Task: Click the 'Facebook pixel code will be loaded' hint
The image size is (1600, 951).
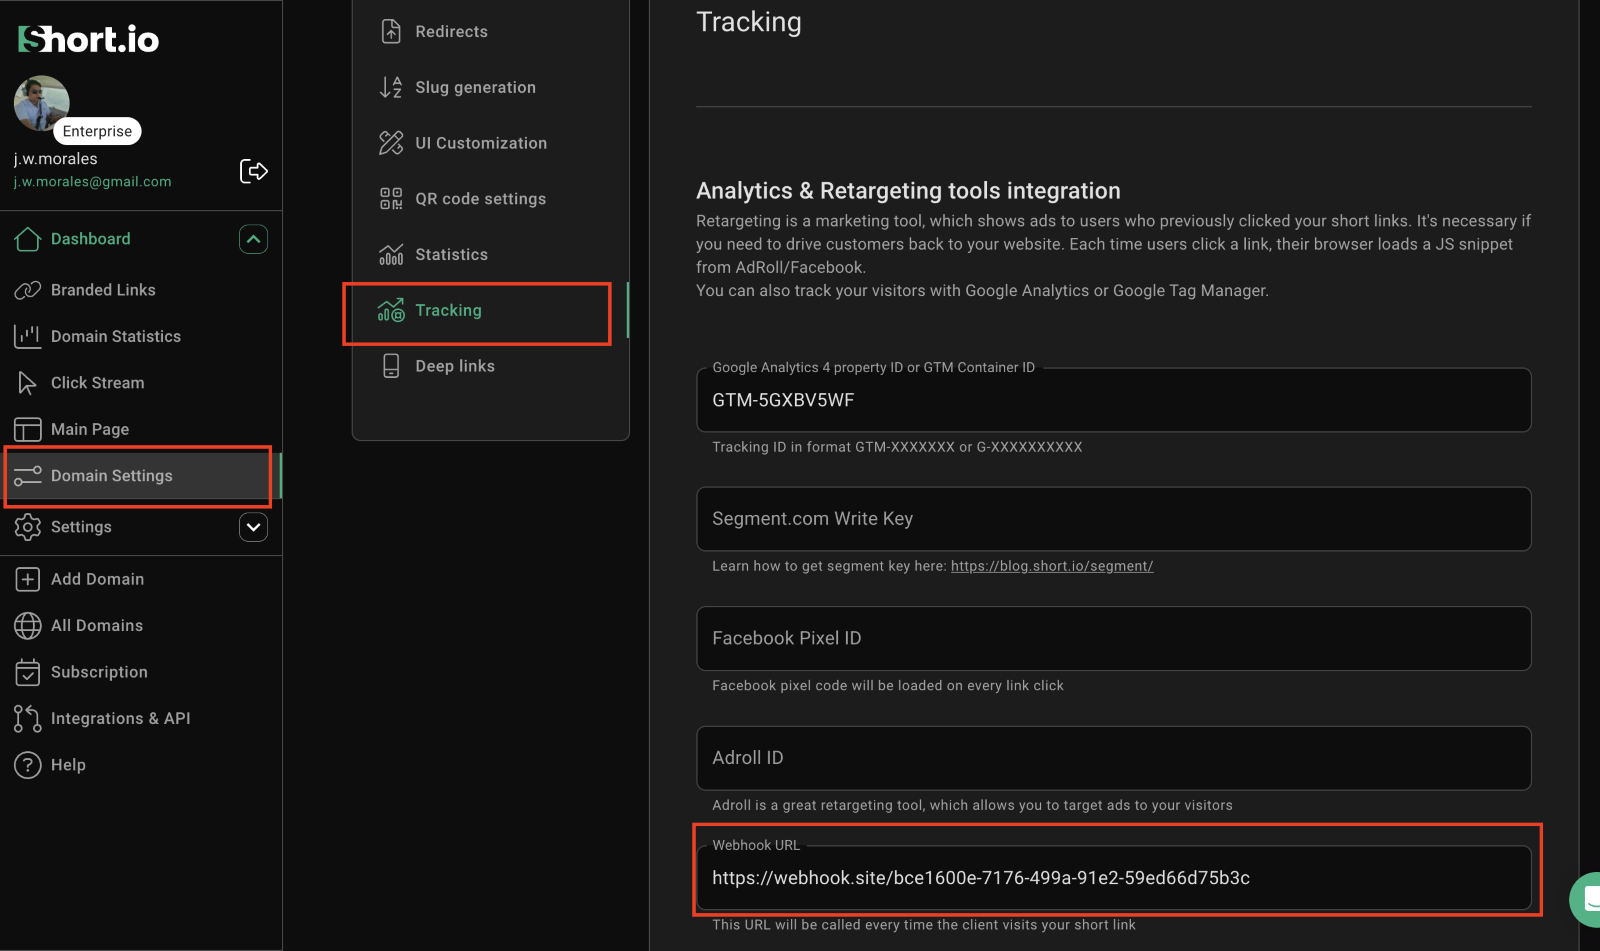Action: 888,686
